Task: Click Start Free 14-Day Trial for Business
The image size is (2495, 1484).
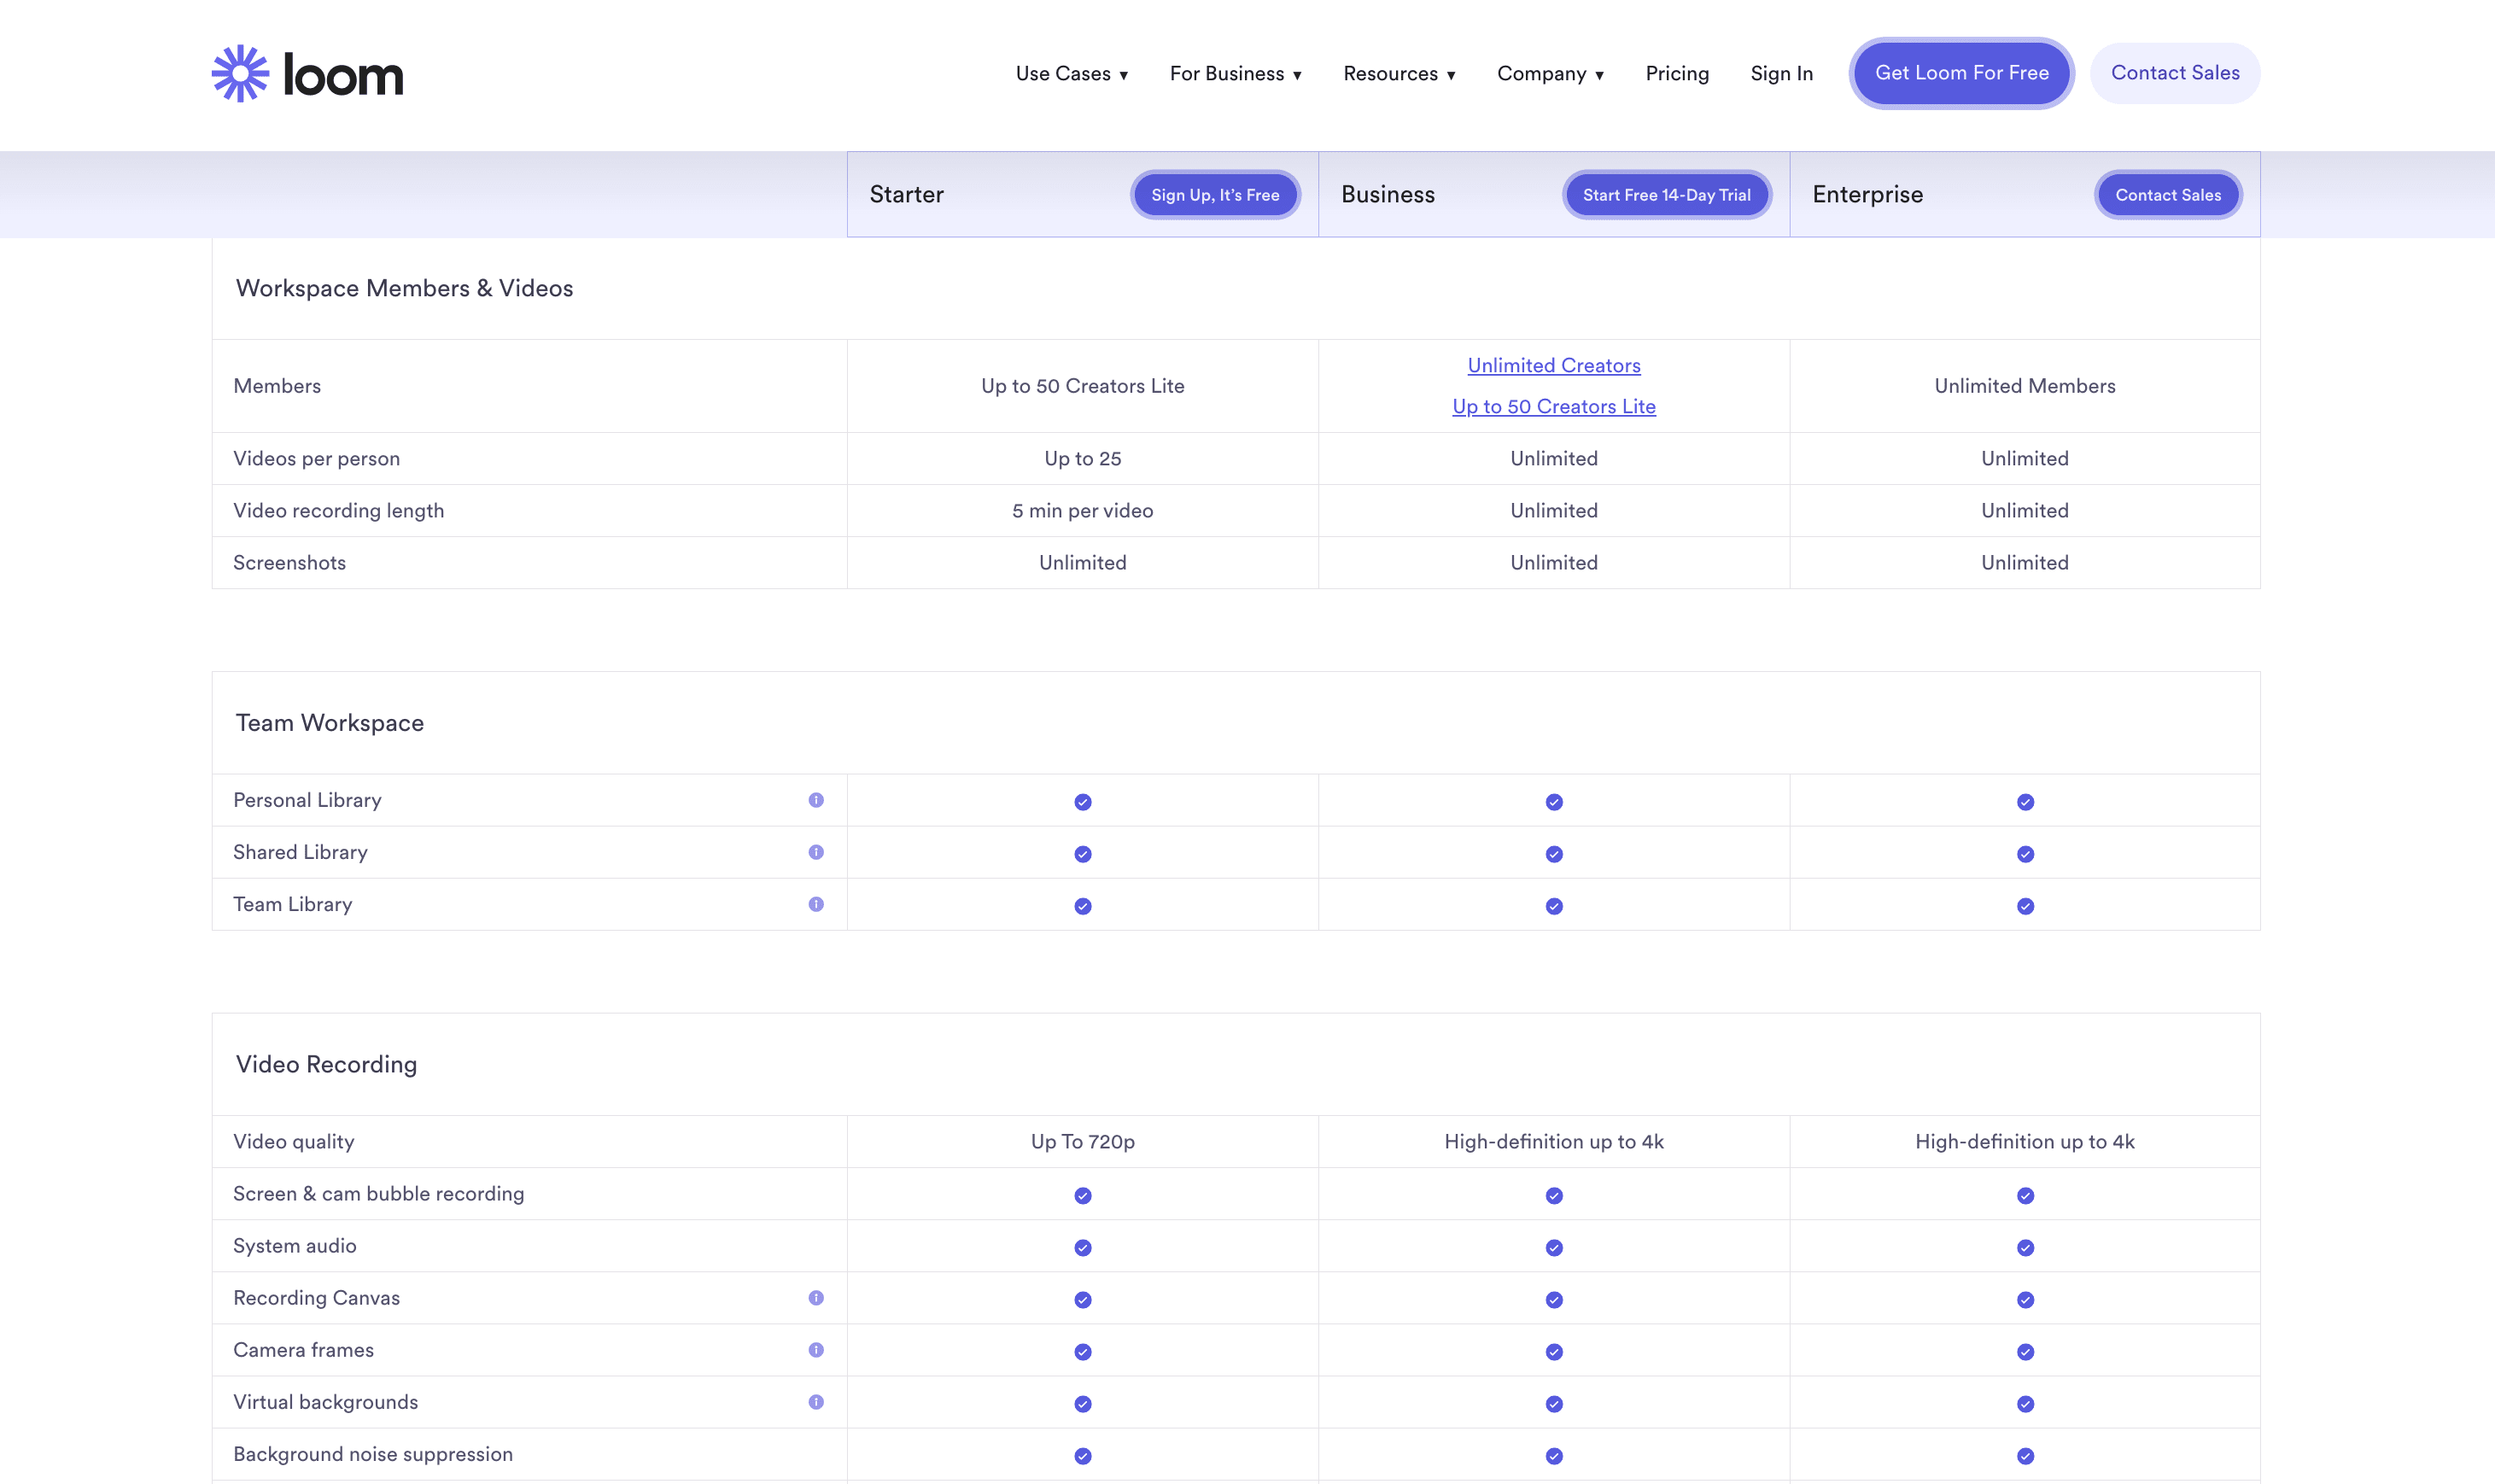Action: 1665,195
